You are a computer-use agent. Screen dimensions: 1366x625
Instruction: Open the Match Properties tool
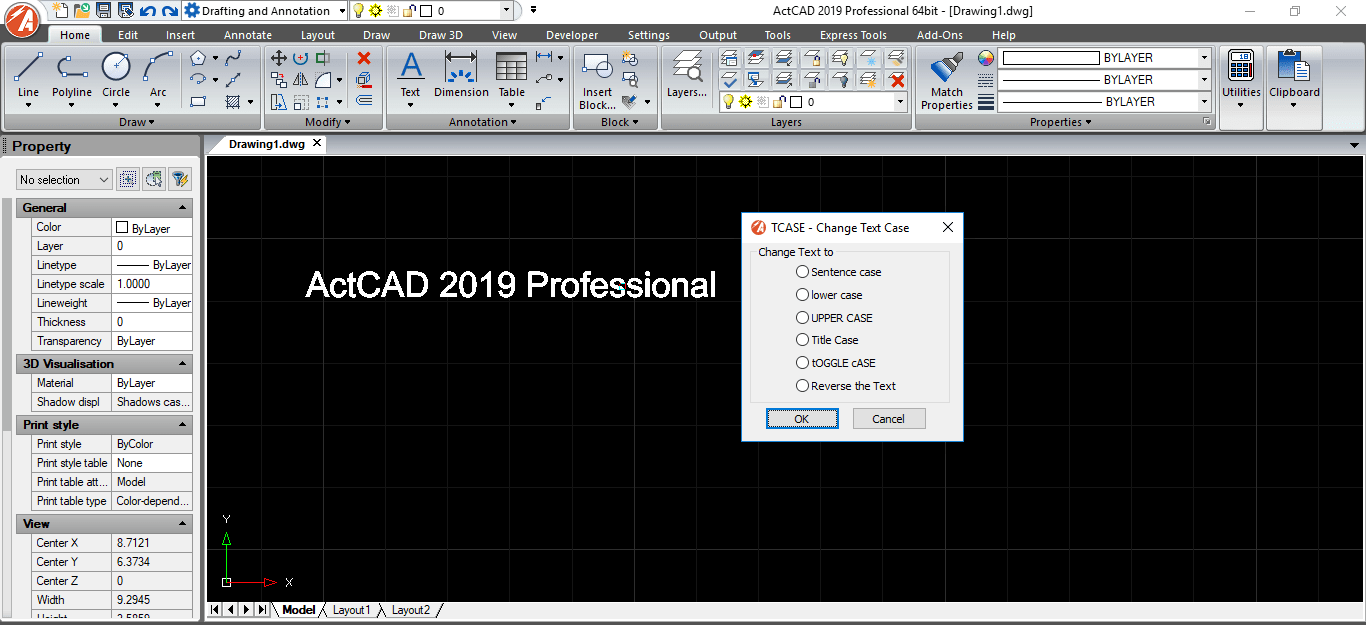pos(947,82)
